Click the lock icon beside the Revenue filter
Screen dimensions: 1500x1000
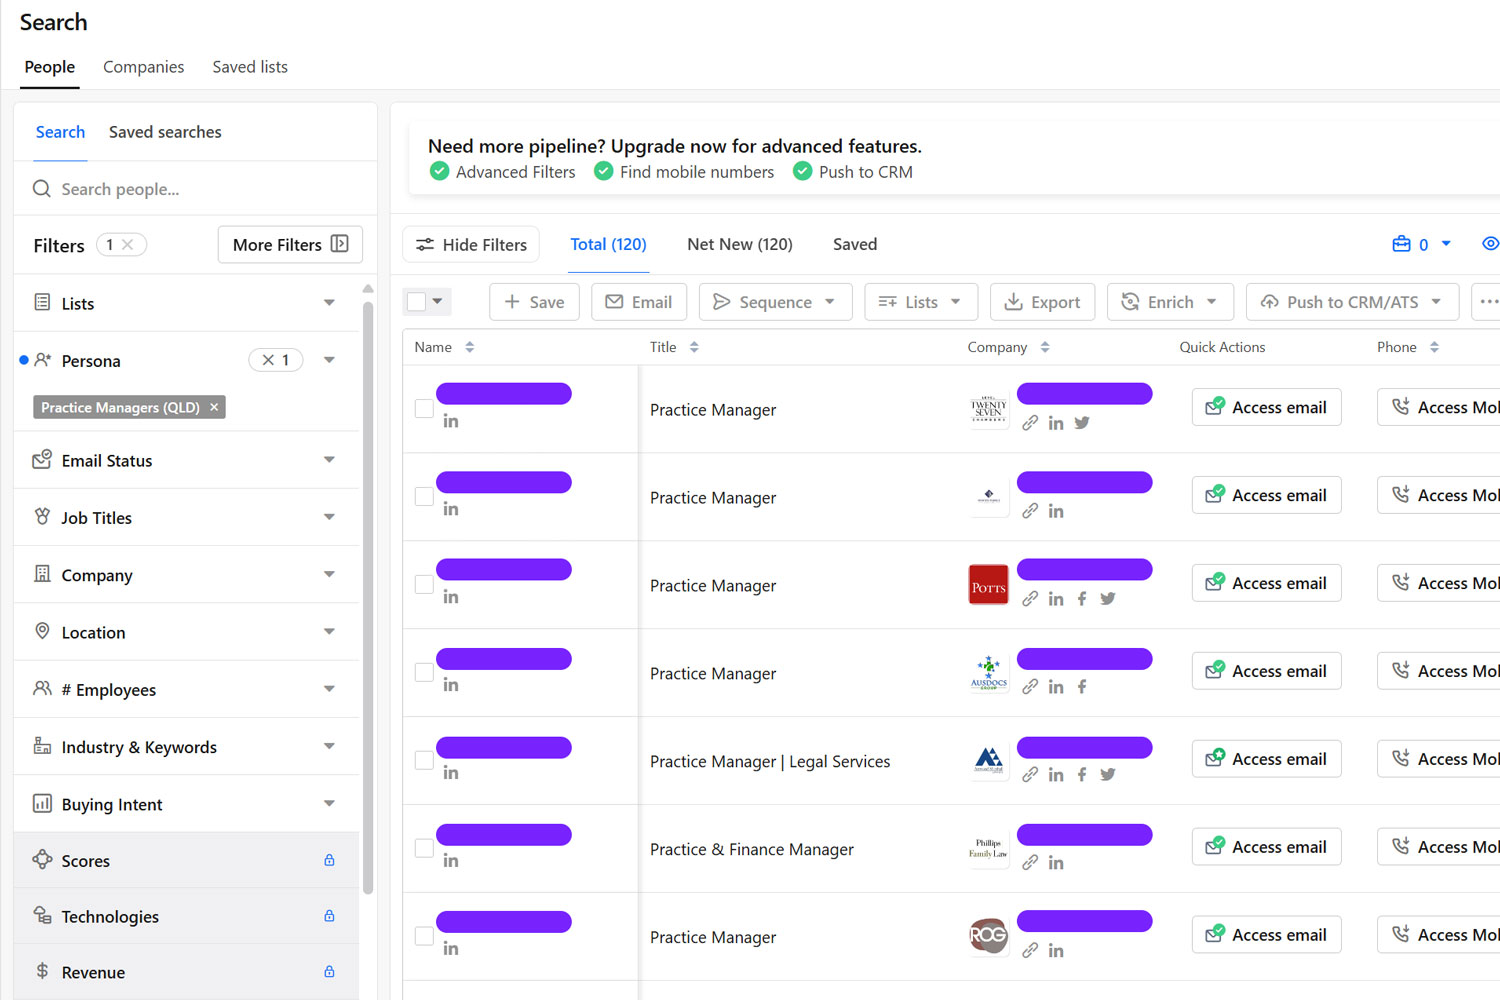pyautogui.click(x=329, y=971)
